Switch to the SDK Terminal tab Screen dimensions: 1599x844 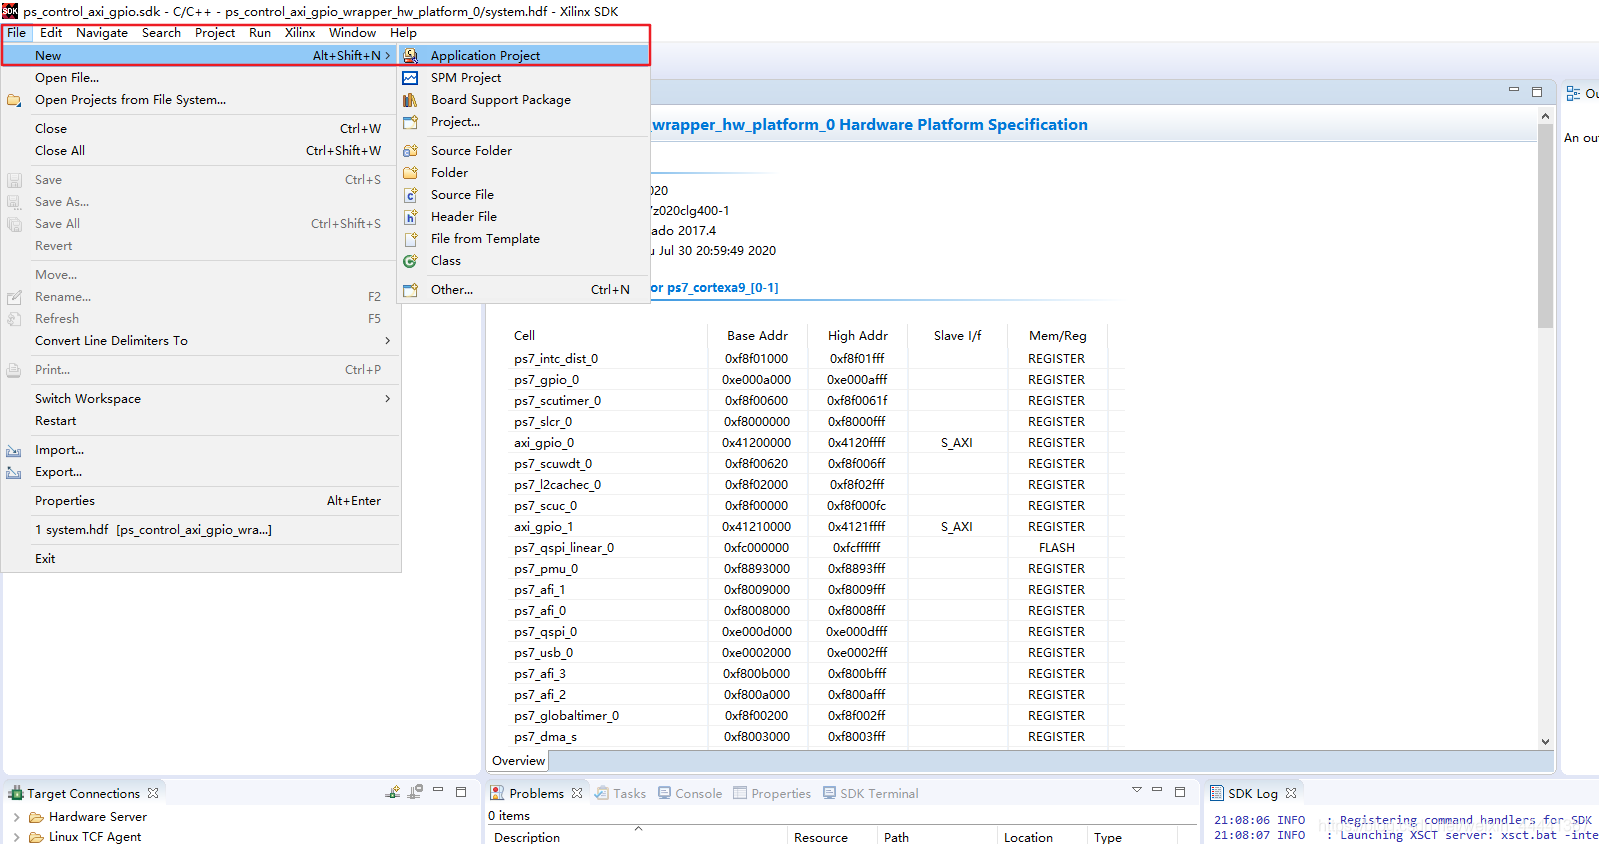pyautogui.click(x=870, y=794)
